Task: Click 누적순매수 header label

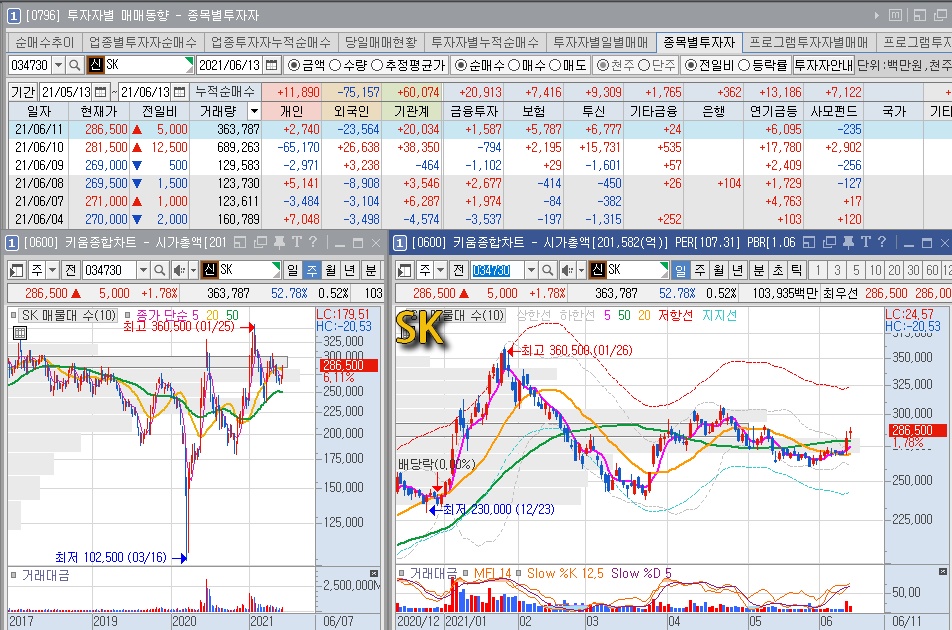Action: [x=225, y=92]
